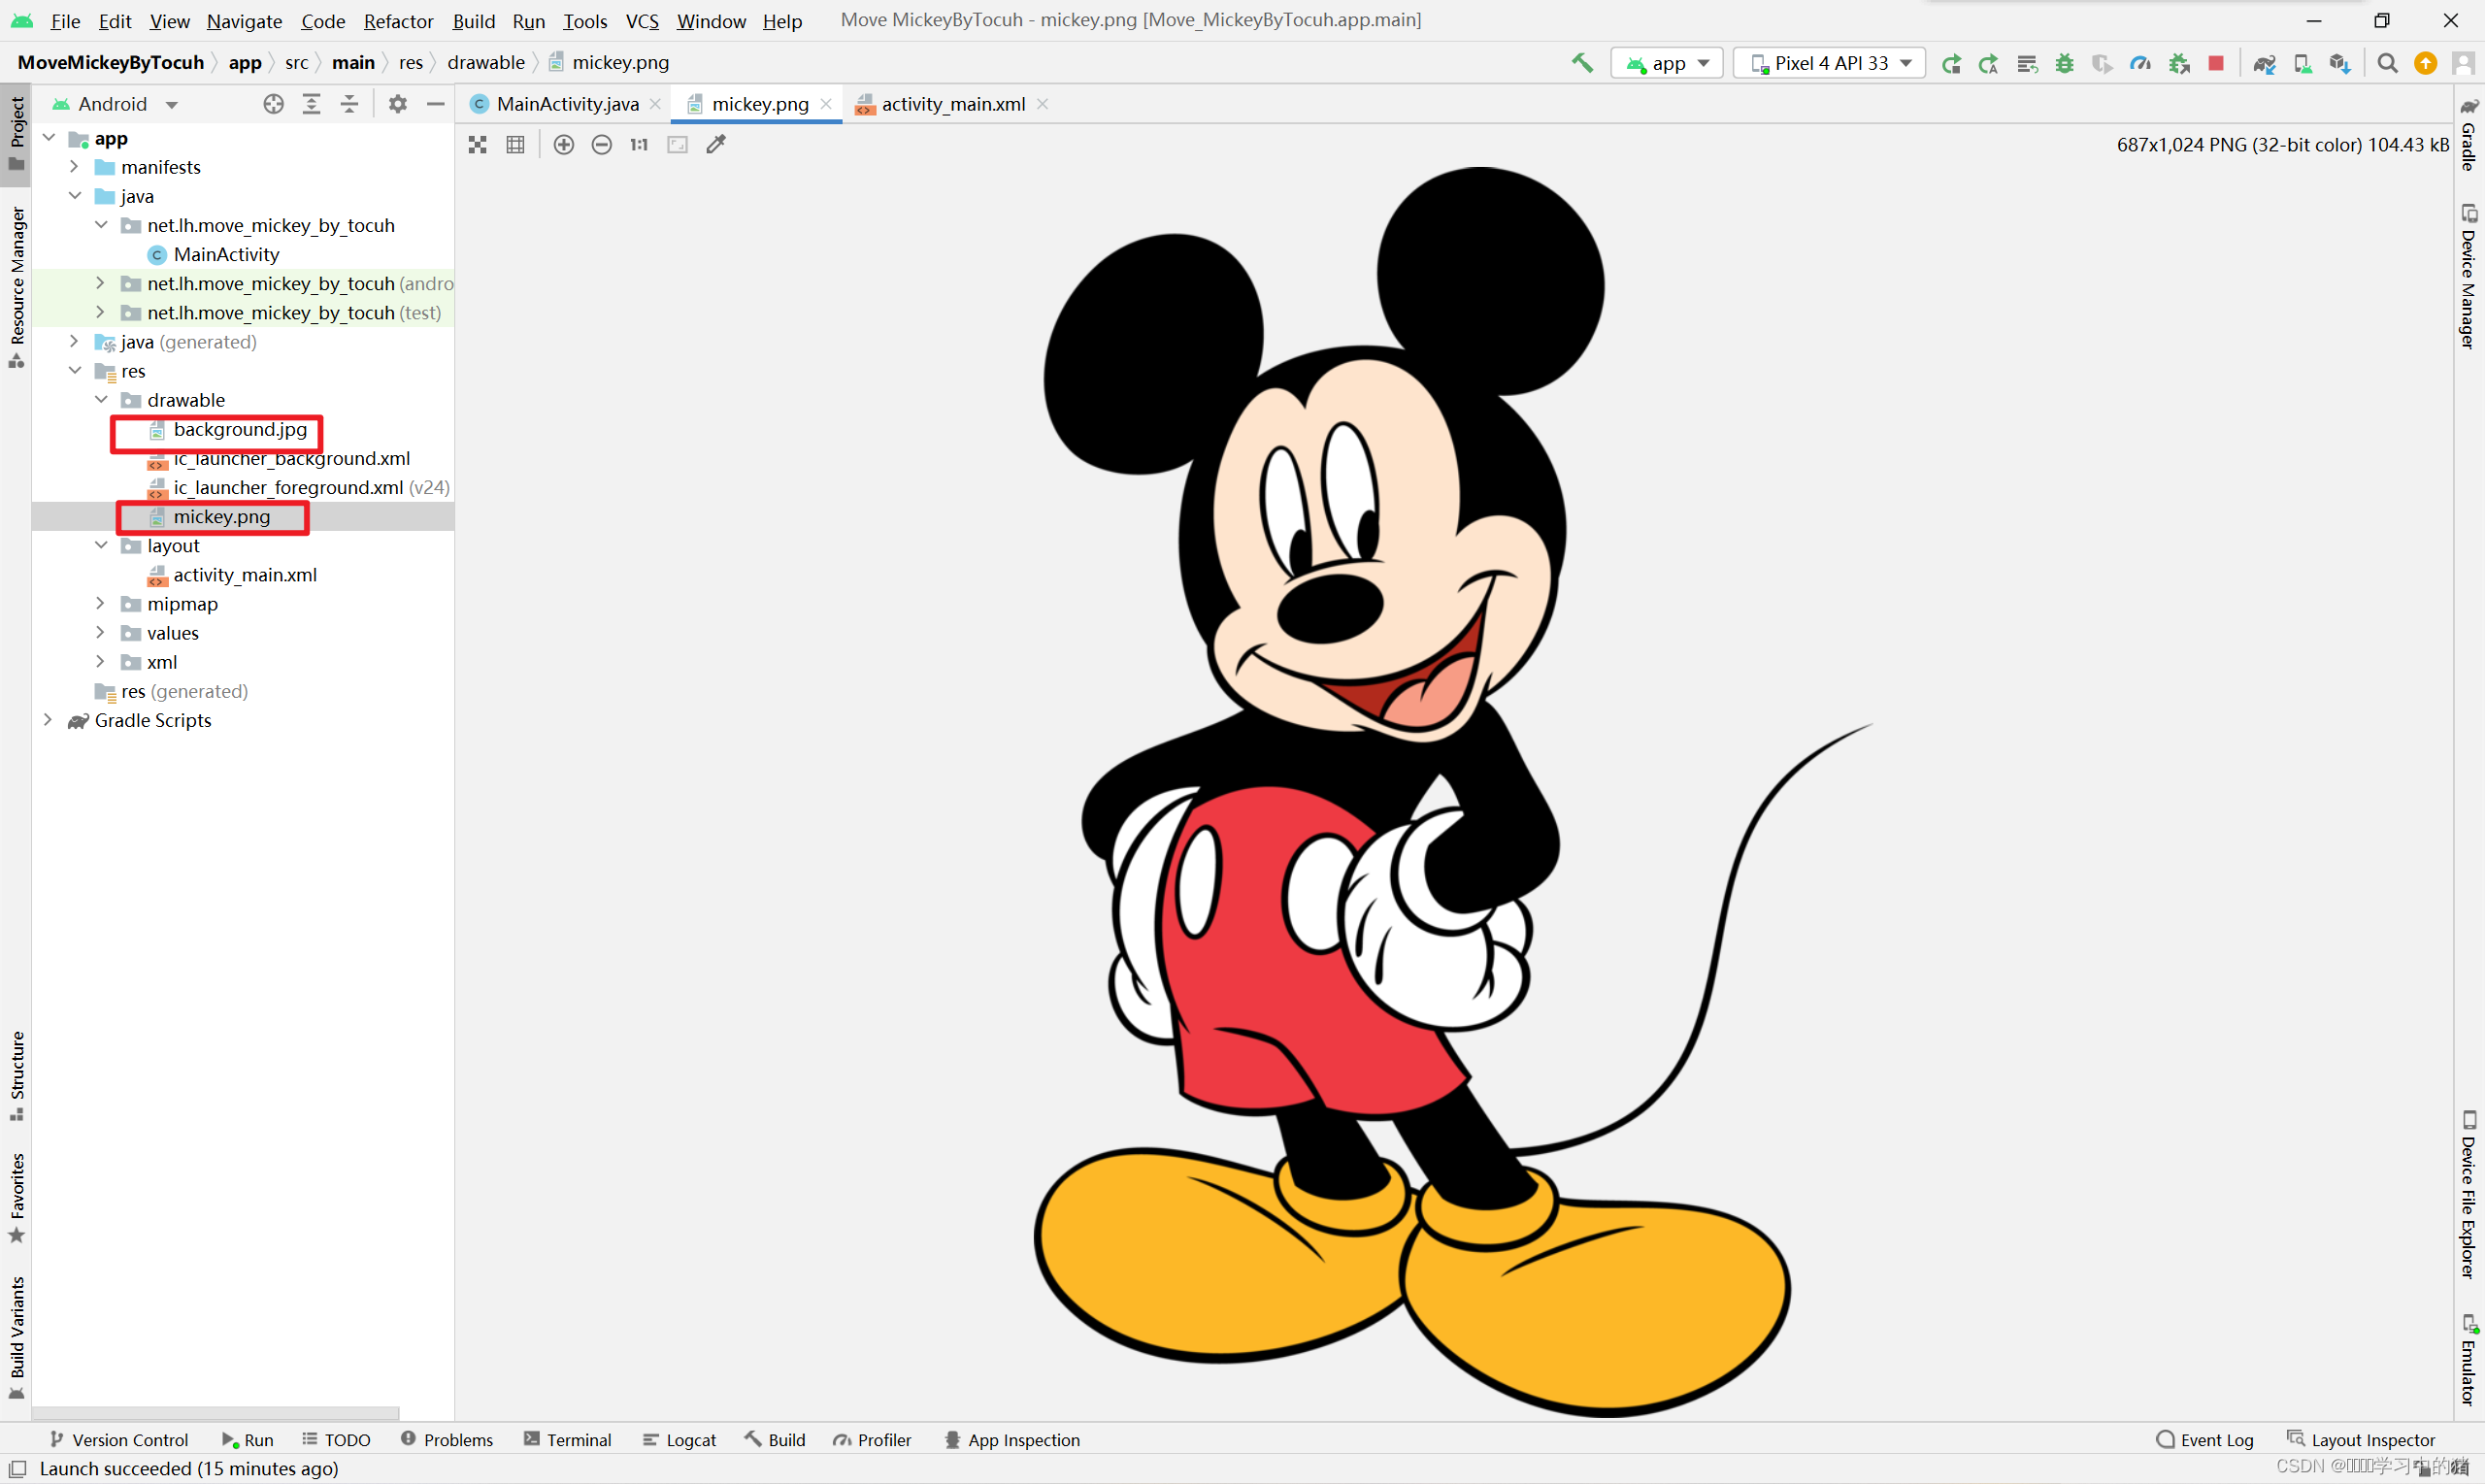
Task: Open Layout Inspector tool window
Action: (2361, 1440)
